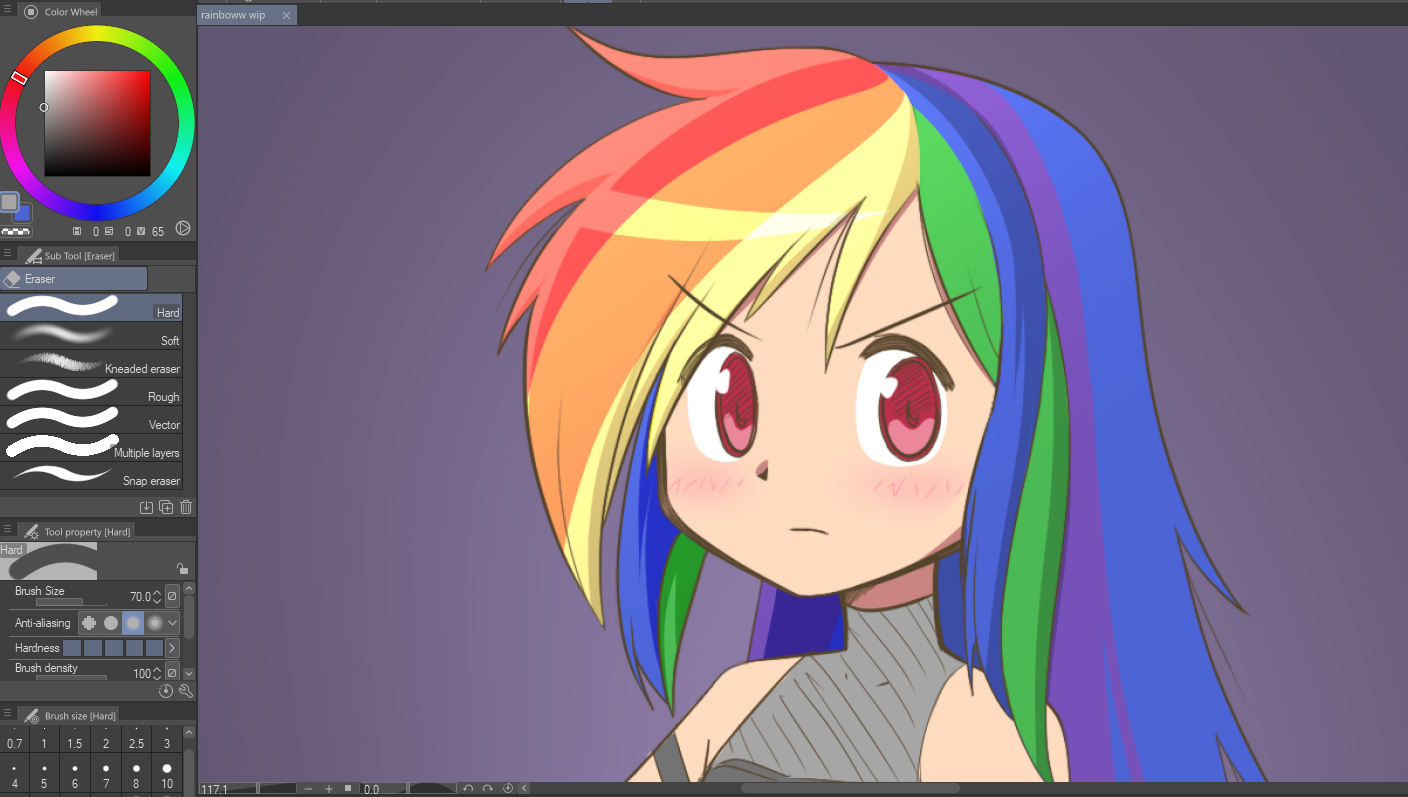The image size is (1408, 797).
Task: Set Hardness to the first level box
Action: point(72,648)
